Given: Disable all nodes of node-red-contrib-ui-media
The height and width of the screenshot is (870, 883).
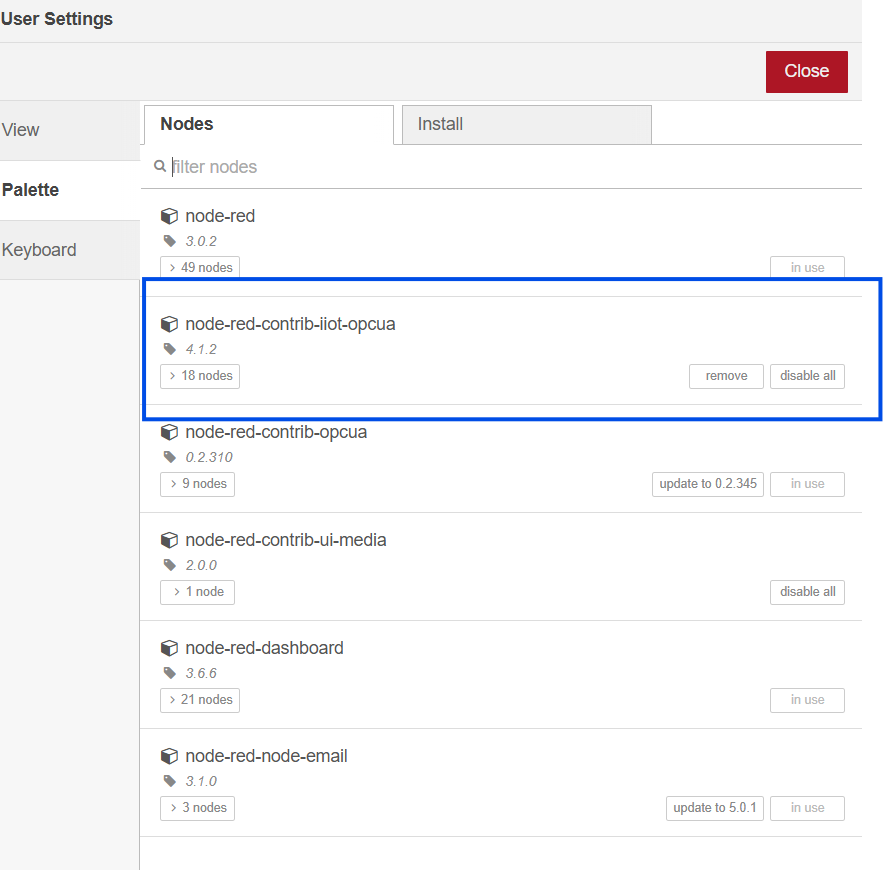Looking at the screenshot, I should click(x=808, y=592).
